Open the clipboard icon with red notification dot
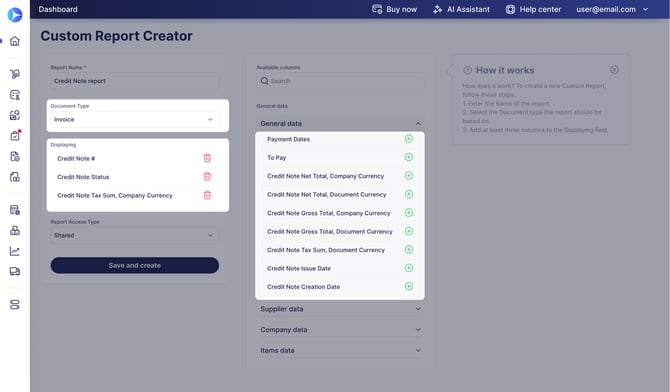This screenshot has width=670, height=392. 15,136
